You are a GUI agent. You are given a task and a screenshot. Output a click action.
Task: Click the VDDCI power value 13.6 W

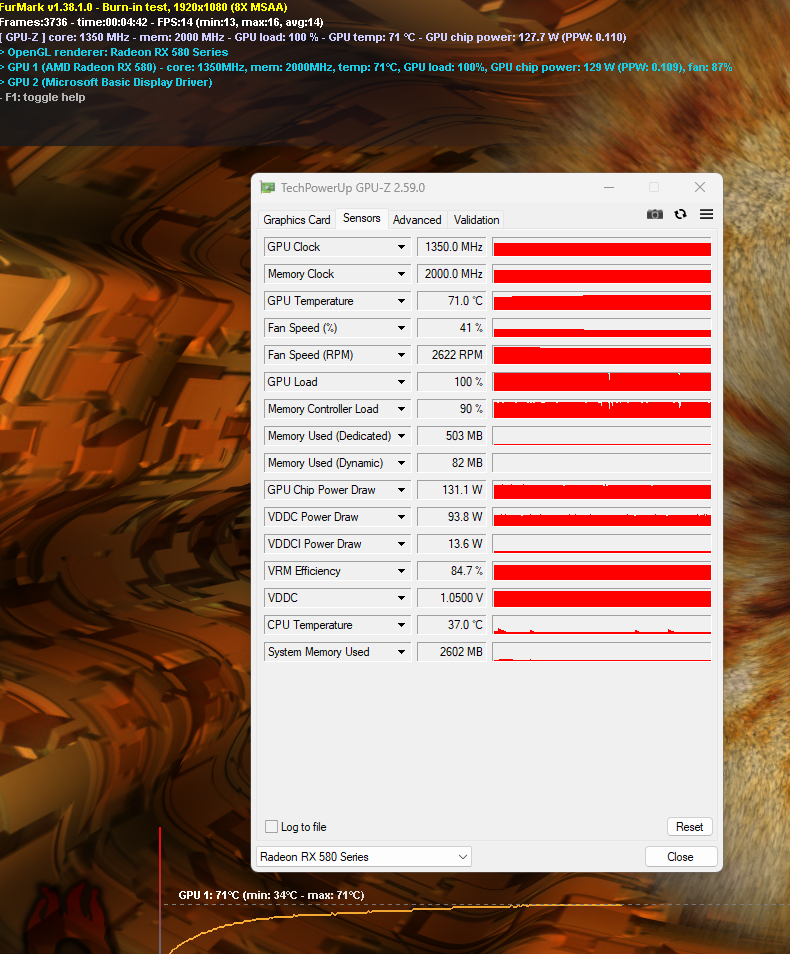pyautogui.click(x=452, y=543)
